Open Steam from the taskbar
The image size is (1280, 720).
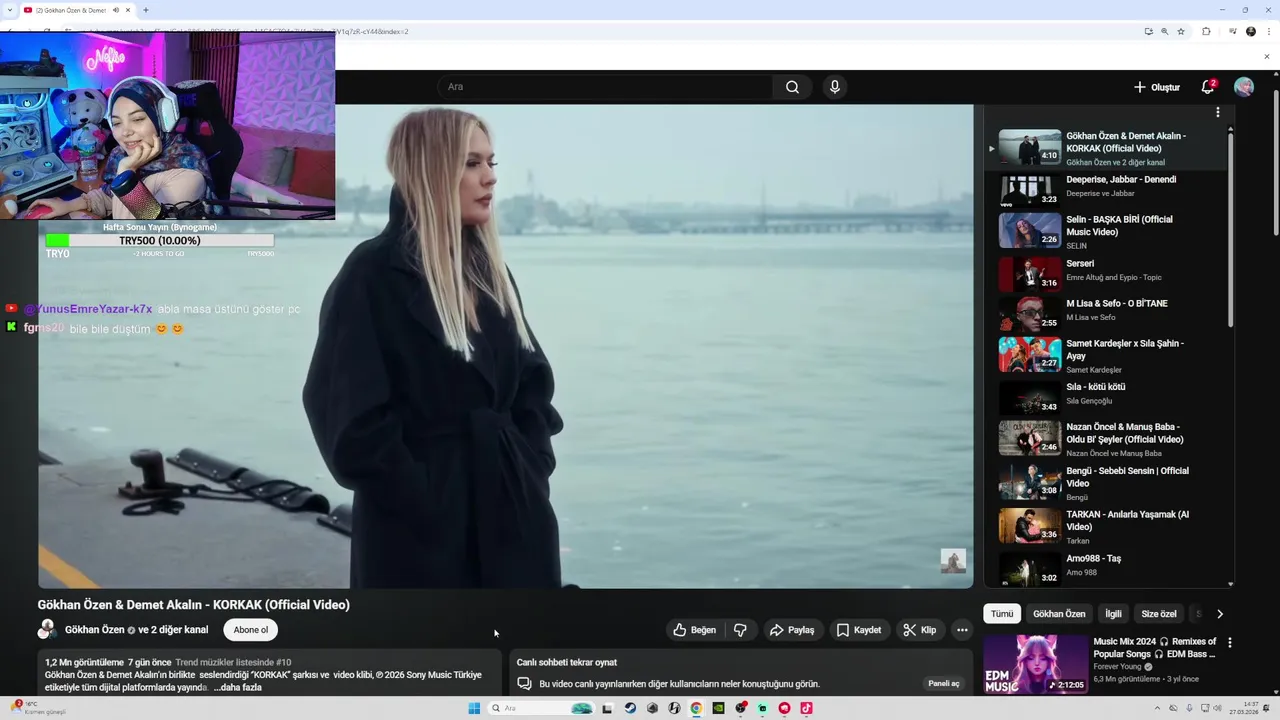coord(630,708)
